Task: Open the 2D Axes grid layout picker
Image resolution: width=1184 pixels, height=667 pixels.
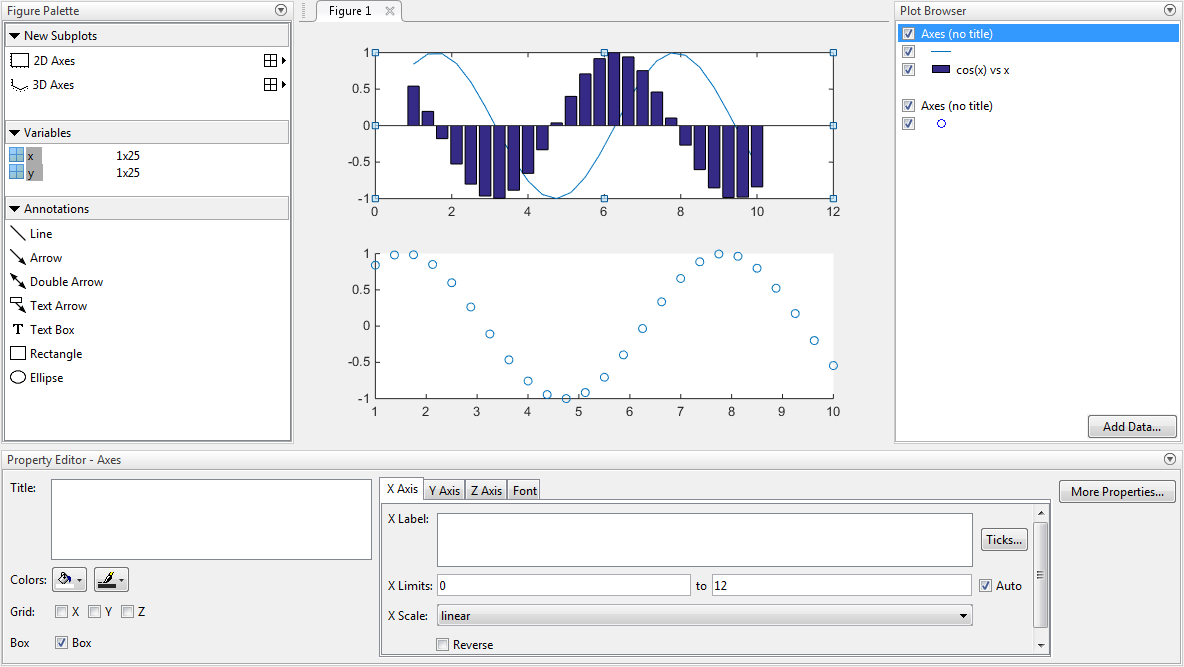Action: 270,60
